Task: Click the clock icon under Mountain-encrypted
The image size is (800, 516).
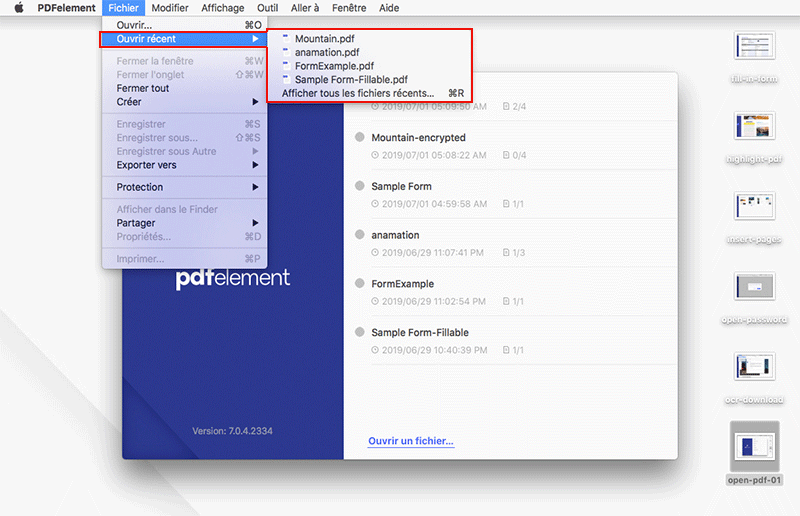Action: [375, 155]
